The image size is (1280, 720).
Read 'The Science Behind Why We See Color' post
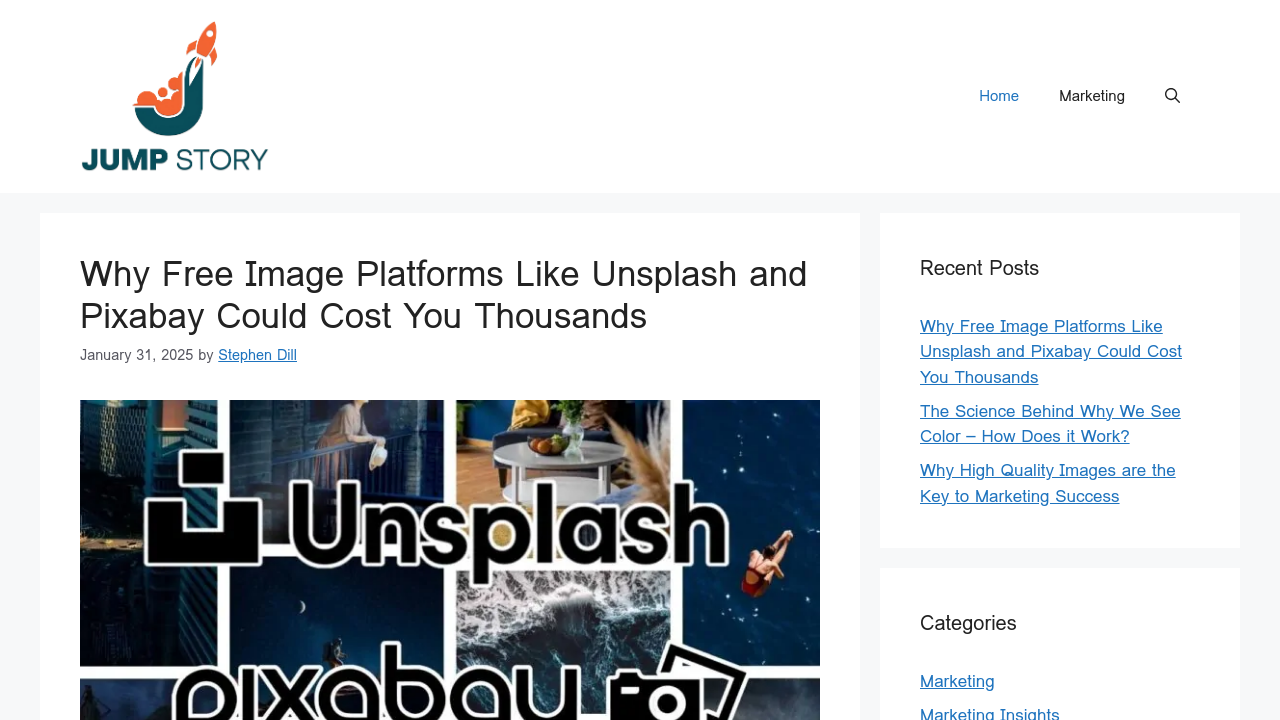pos(1050,424)
